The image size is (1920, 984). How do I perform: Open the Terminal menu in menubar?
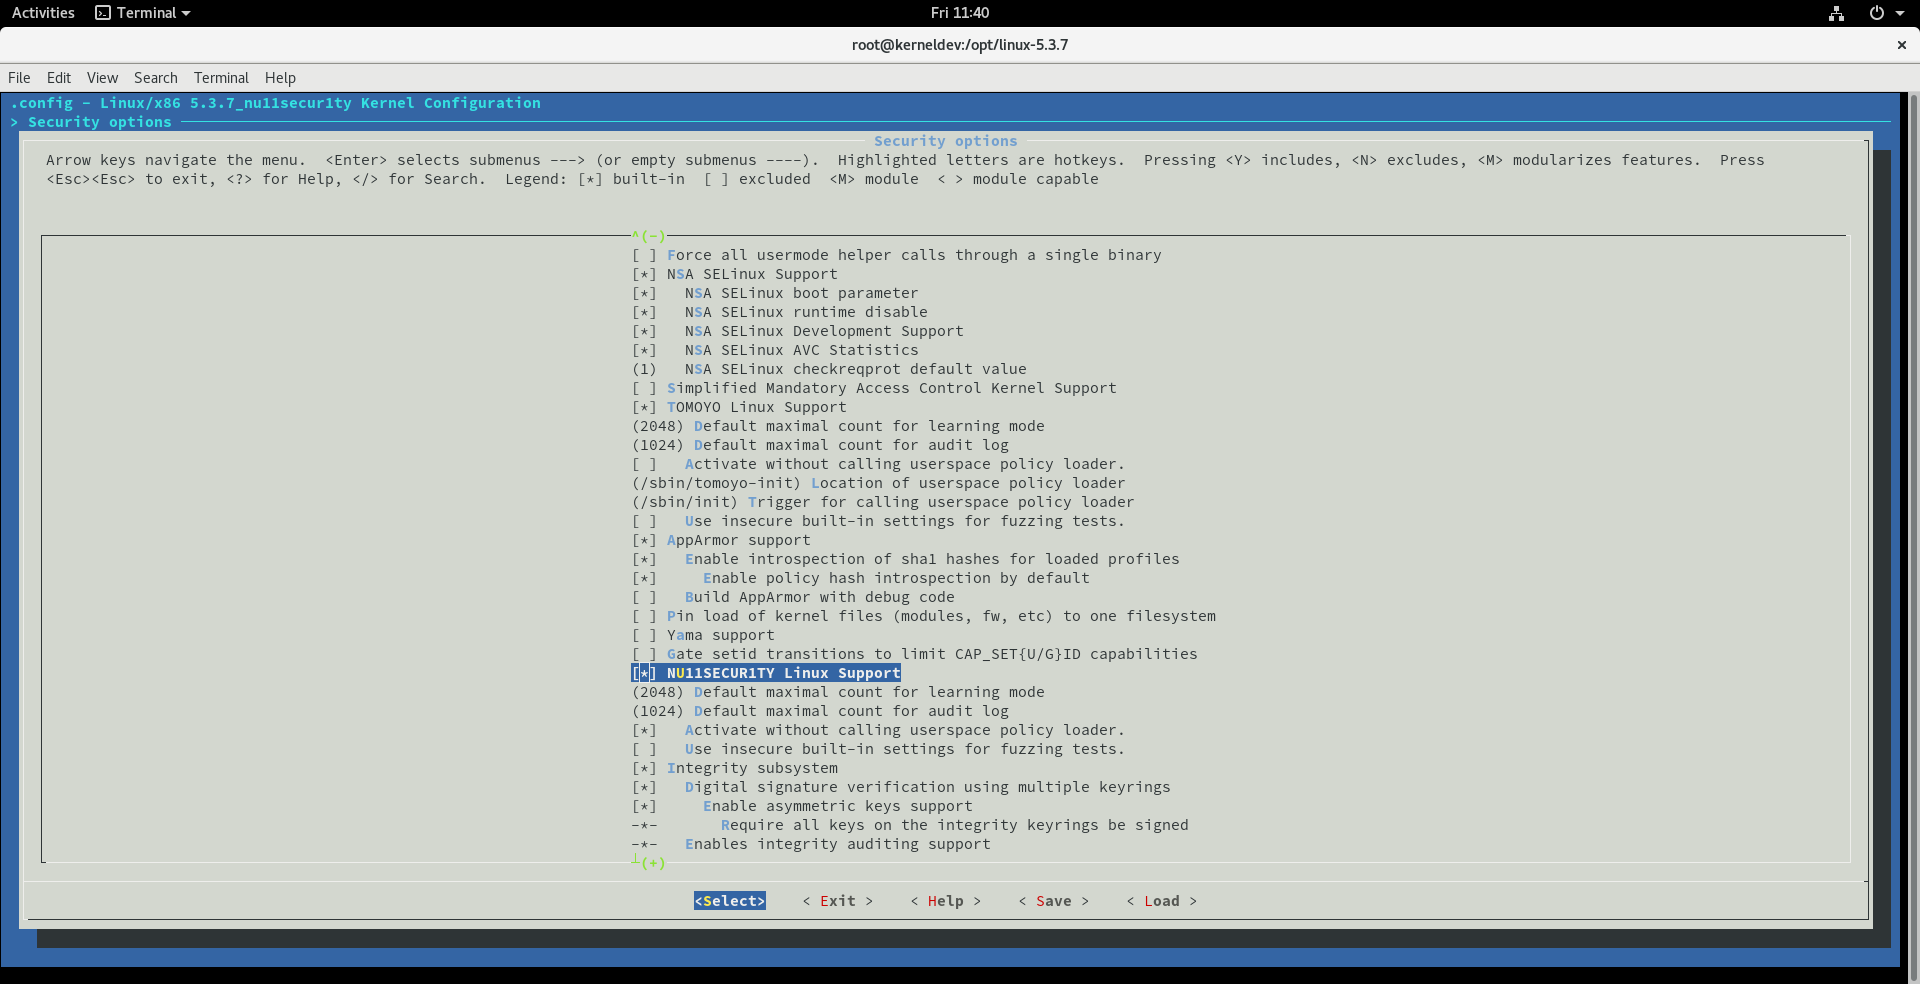click(221, 78)
